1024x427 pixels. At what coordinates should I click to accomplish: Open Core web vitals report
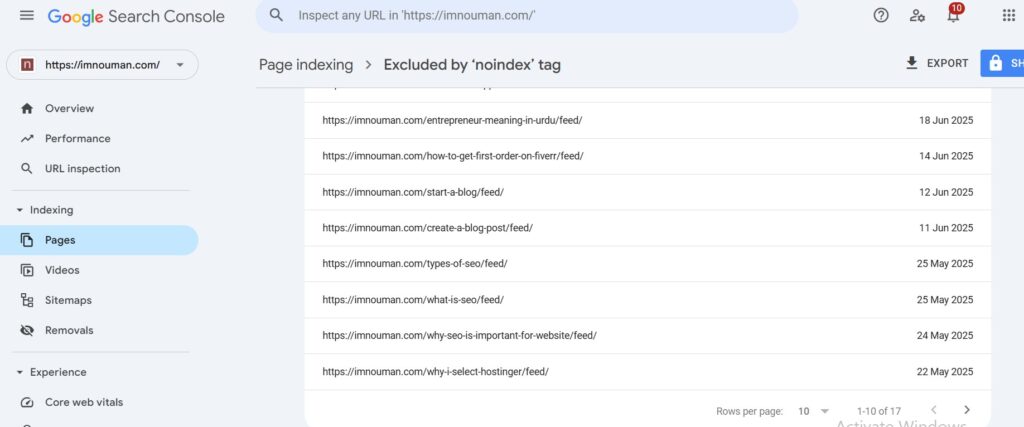click(84, 402)
